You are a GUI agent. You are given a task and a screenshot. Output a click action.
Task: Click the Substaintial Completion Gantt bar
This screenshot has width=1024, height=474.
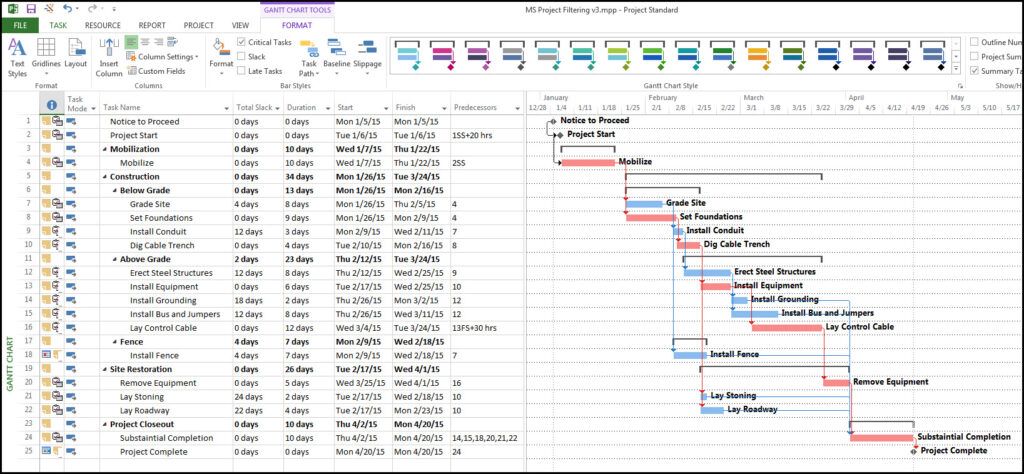pos(882,437)
